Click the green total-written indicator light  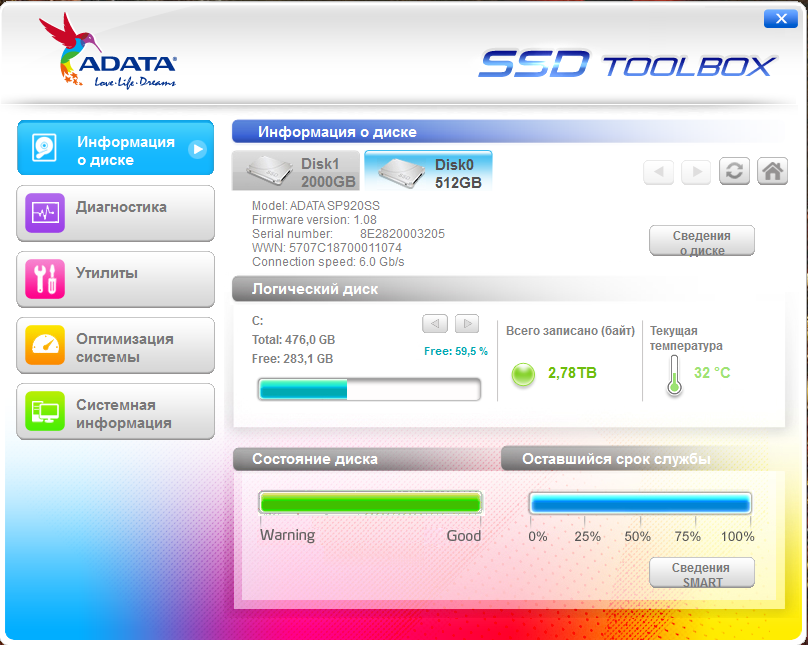pos(523,374)
